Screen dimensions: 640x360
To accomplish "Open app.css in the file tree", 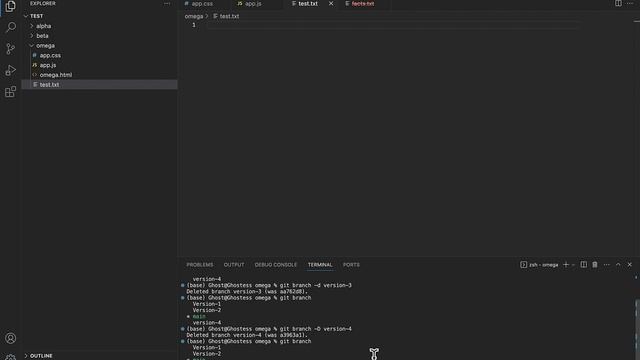I will click(100, 56).
